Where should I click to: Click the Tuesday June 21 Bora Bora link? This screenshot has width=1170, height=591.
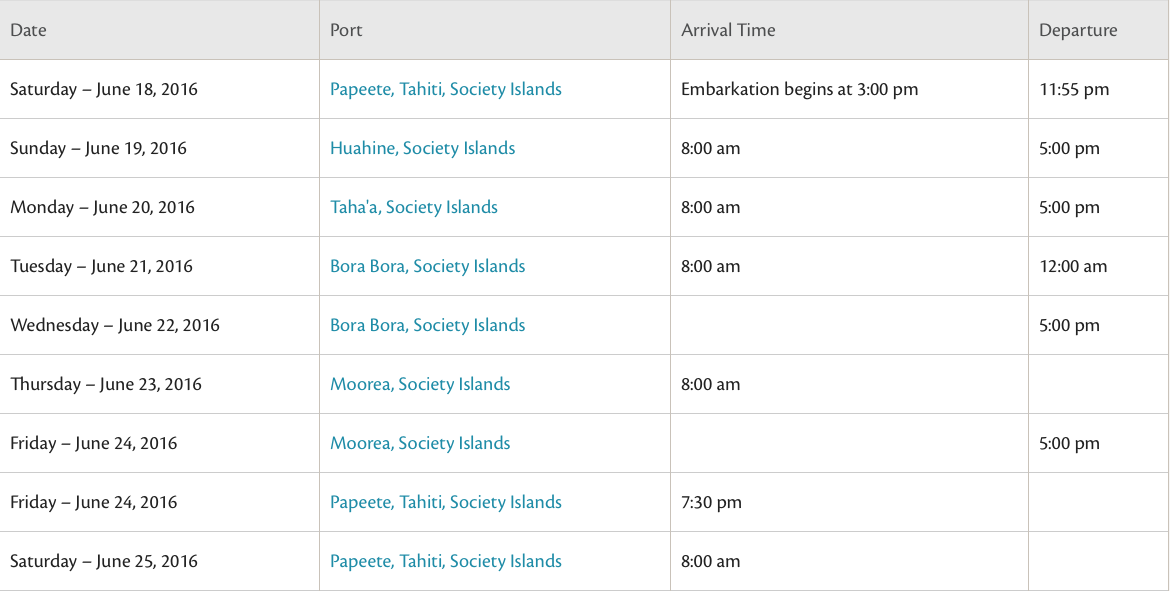pos(427,266)
